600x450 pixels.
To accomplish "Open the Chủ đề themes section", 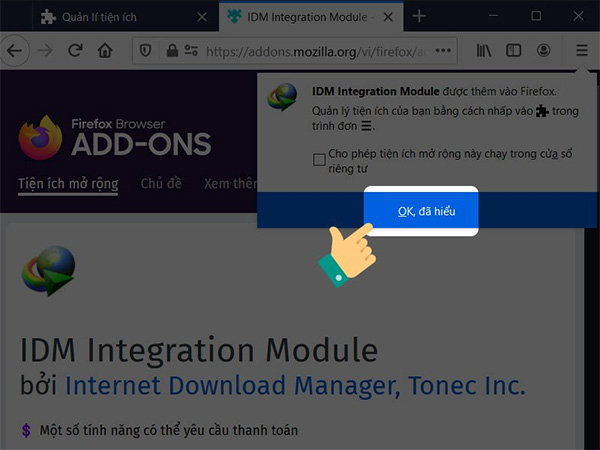I will click(161, 183).
